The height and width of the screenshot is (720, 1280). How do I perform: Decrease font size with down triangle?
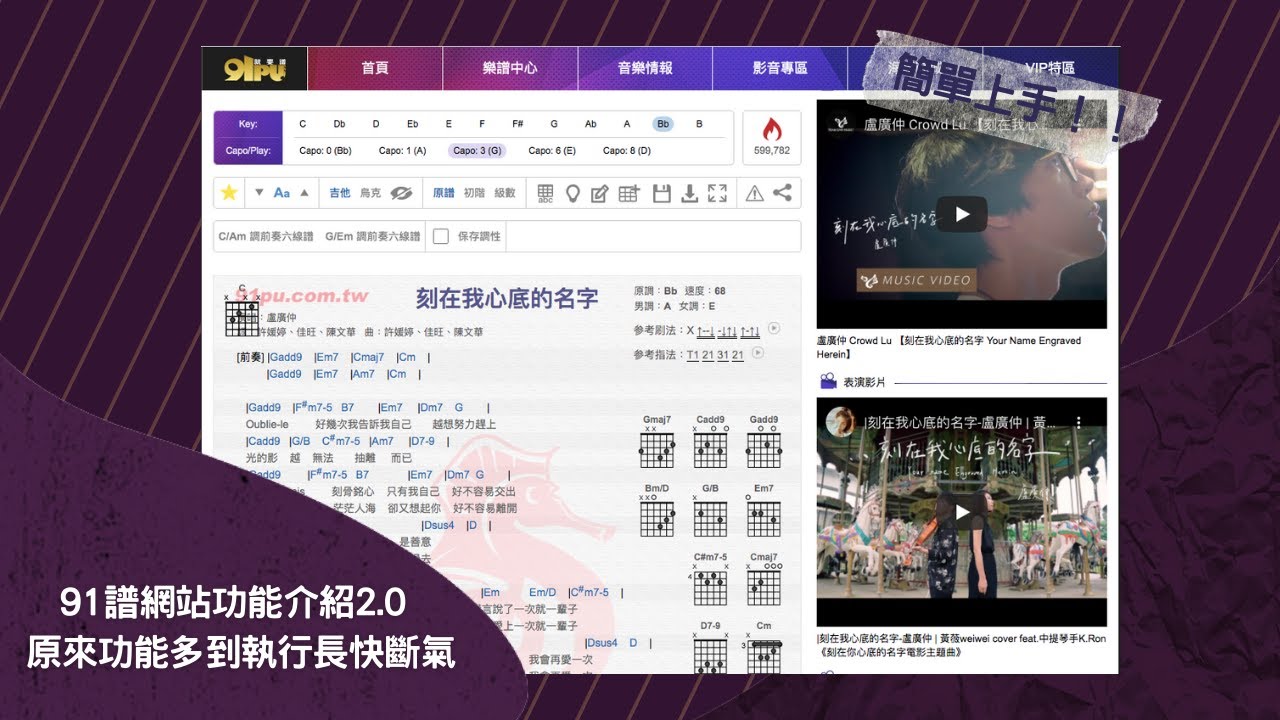click(259, 193)
